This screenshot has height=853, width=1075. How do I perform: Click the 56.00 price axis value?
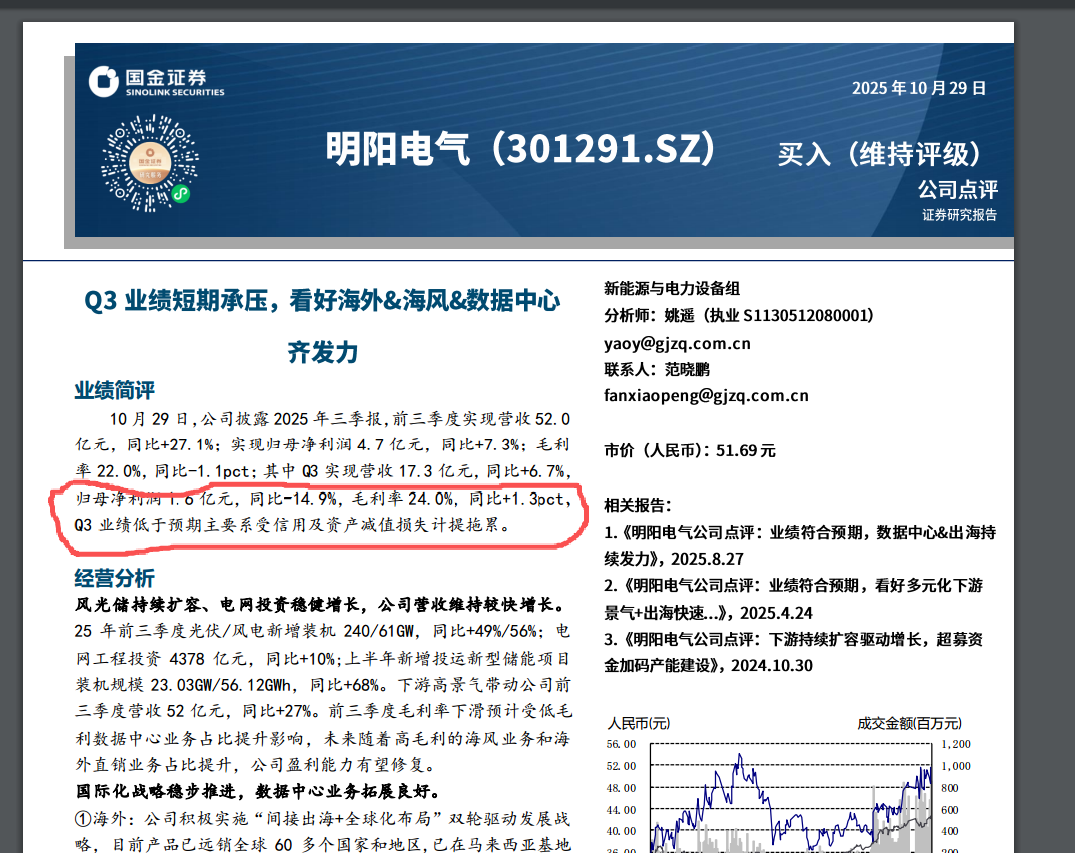pos(621,744)
